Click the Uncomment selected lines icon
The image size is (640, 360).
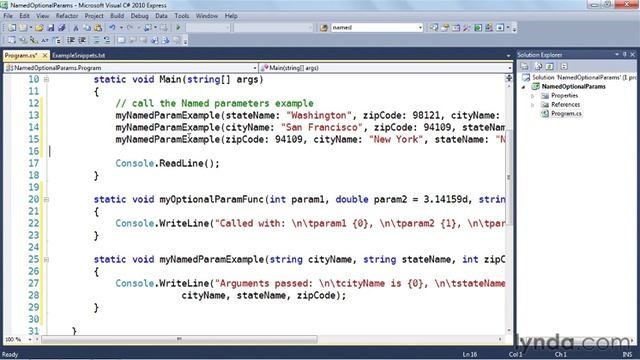(107, 40)
